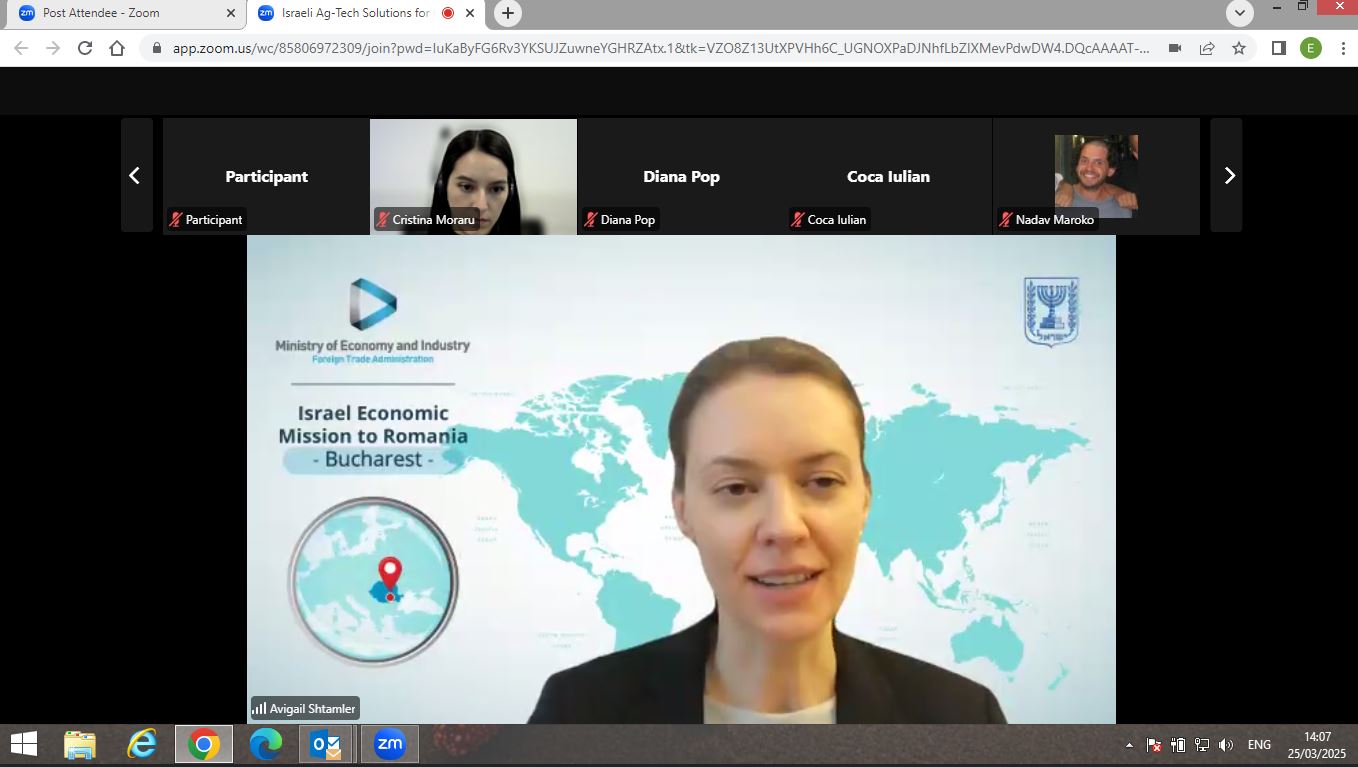Launch Microsoft Edge from the taskbar
Screen dimensions: 1358x767
[x=265, y=744]
